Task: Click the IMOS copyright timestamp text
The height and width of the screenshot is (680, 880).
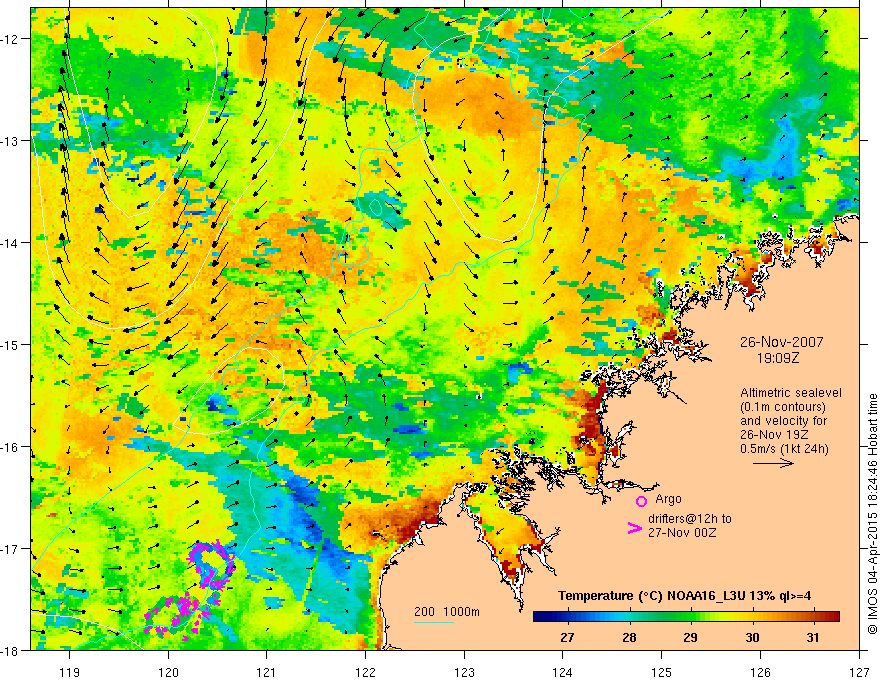Action: tap(872, 514)
